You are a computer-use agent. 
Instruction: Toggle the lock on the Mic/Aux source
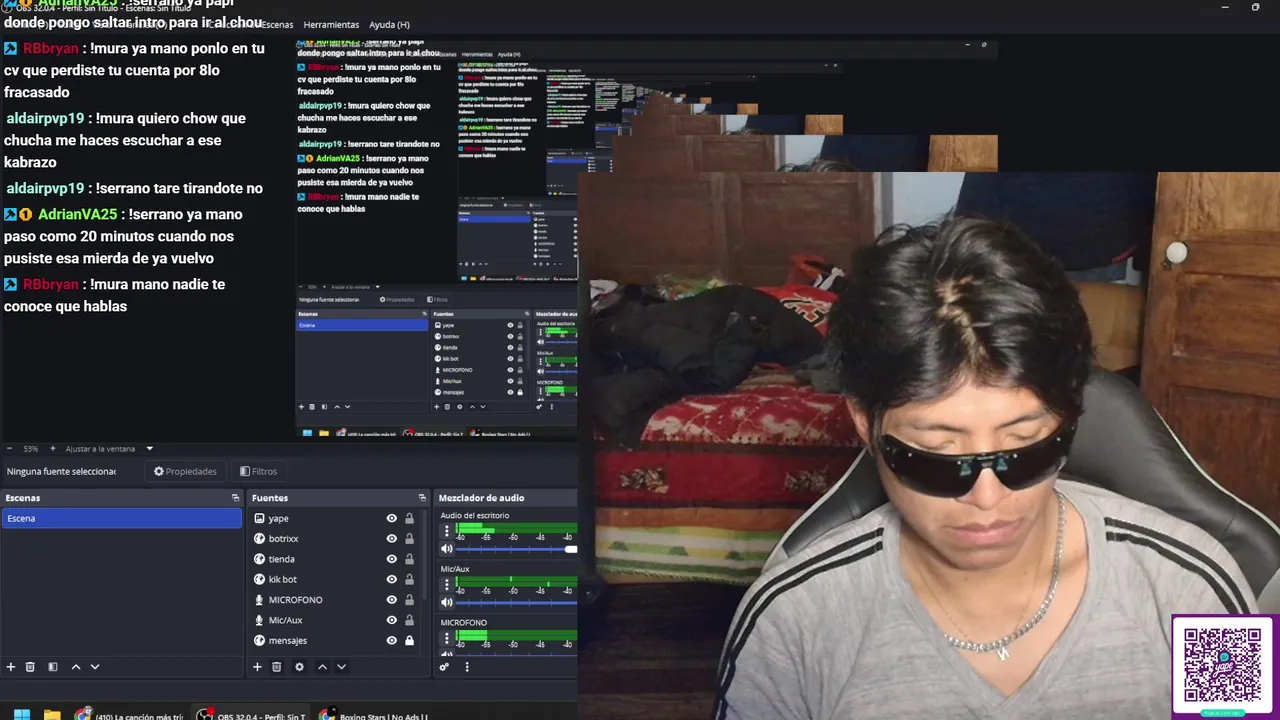pos(409,620)
